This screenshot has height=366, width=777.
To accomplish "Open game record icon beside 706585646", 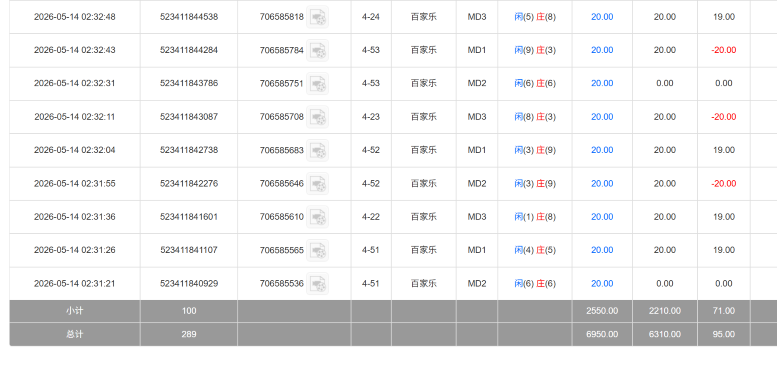I will click(x=317, y=183).
